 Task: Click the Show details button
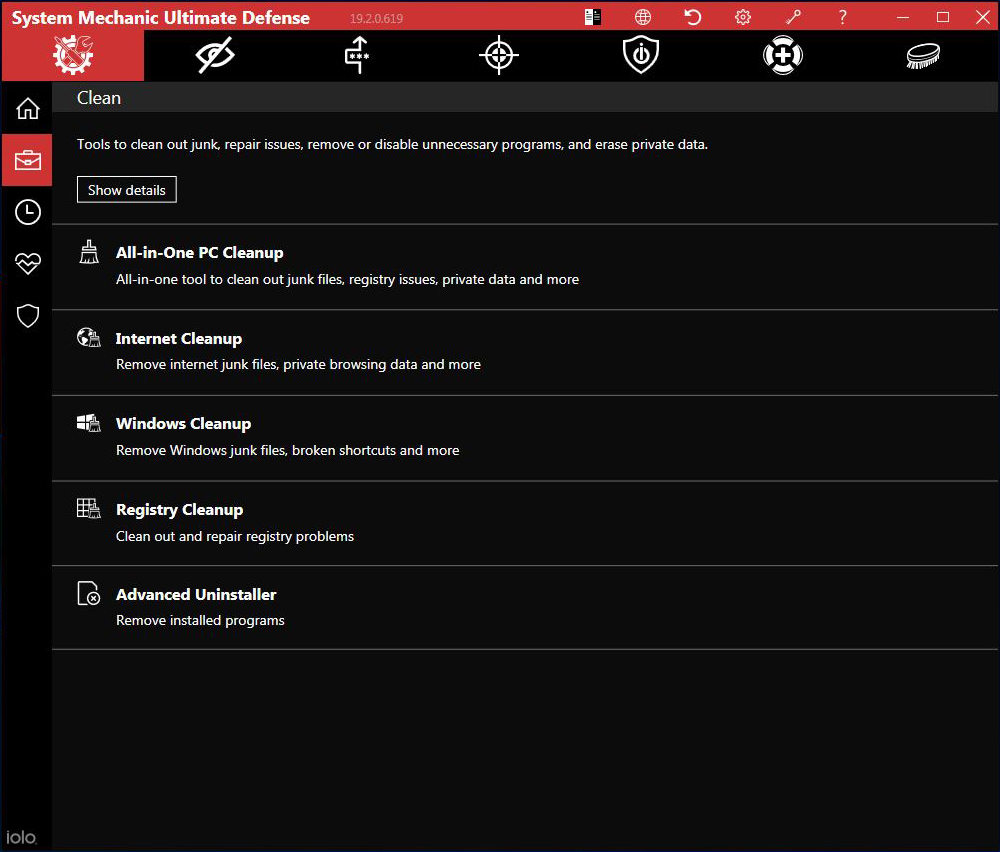coord(126,190)
